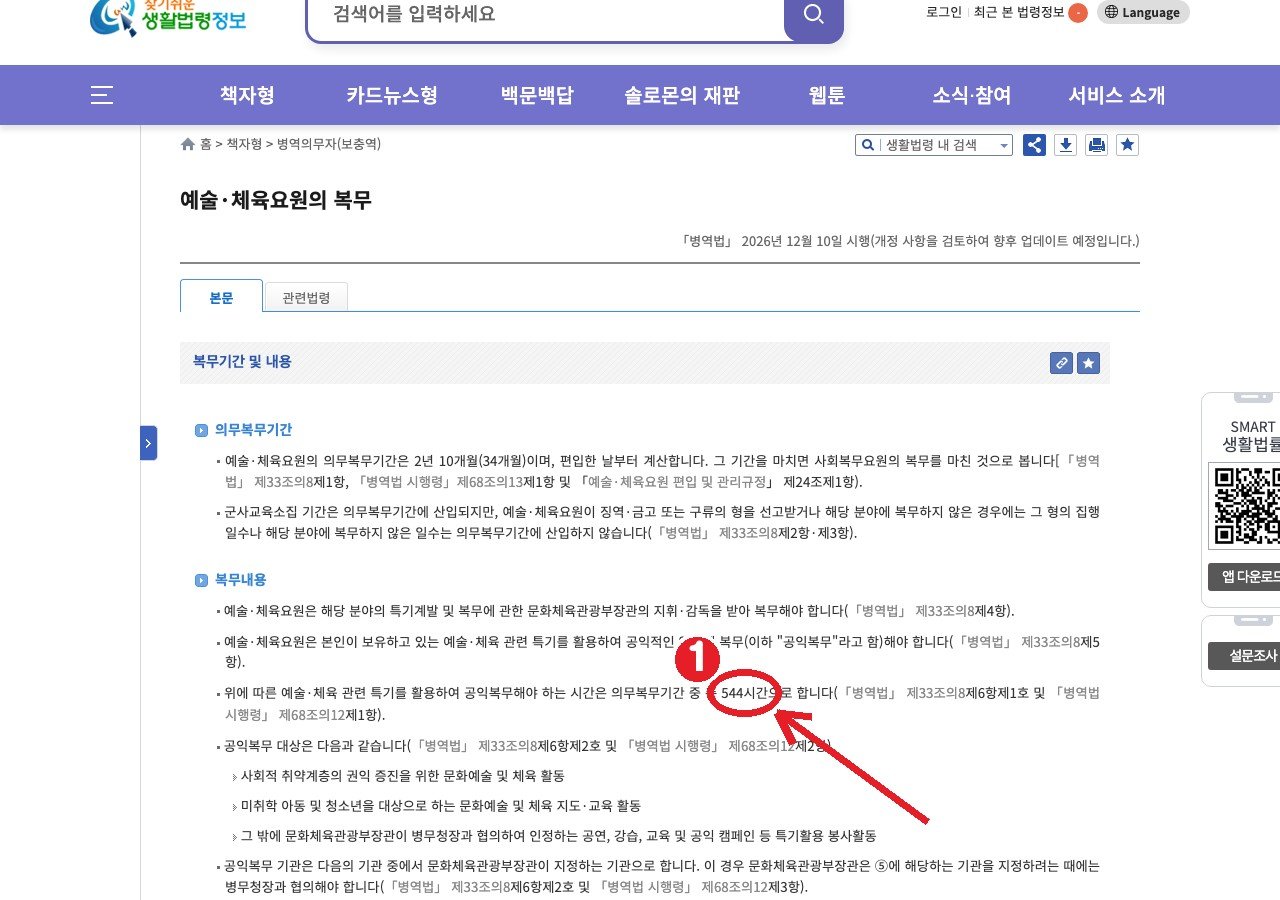Switch to the 관련법령 tab

tap(306, 298)
